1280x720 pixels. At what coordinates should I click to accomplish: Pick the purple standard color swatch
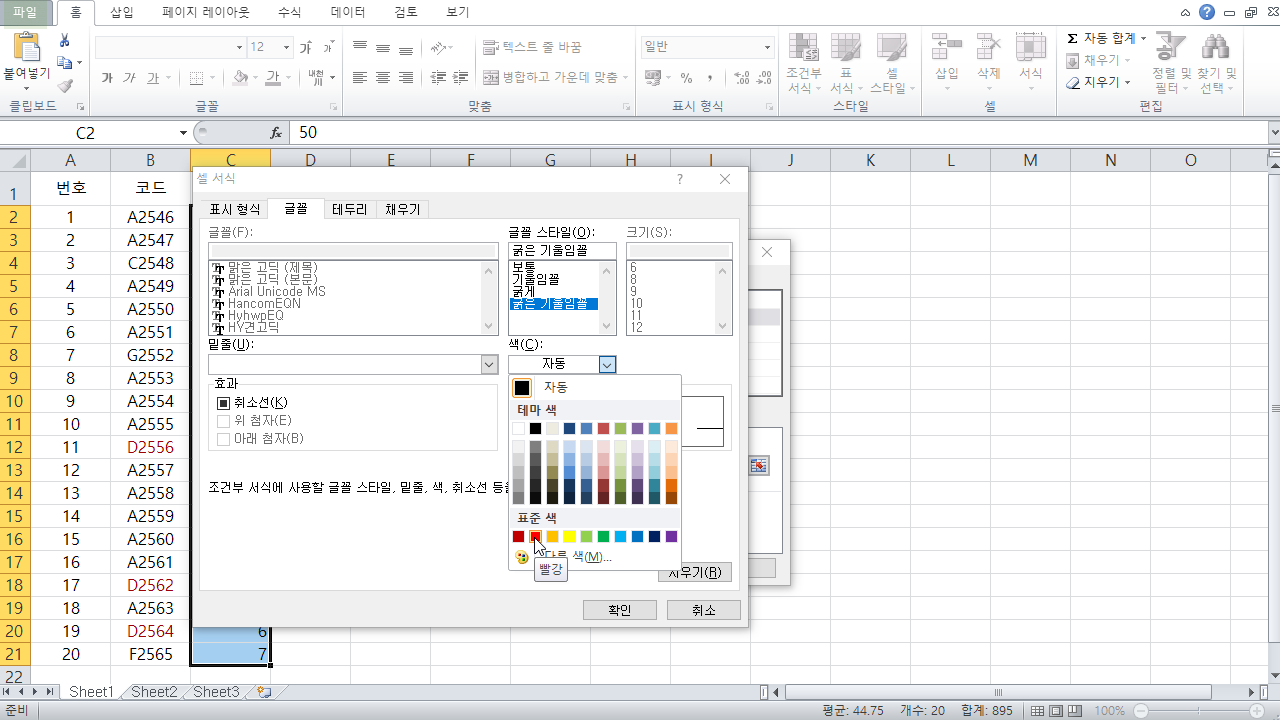click(671, 537)
